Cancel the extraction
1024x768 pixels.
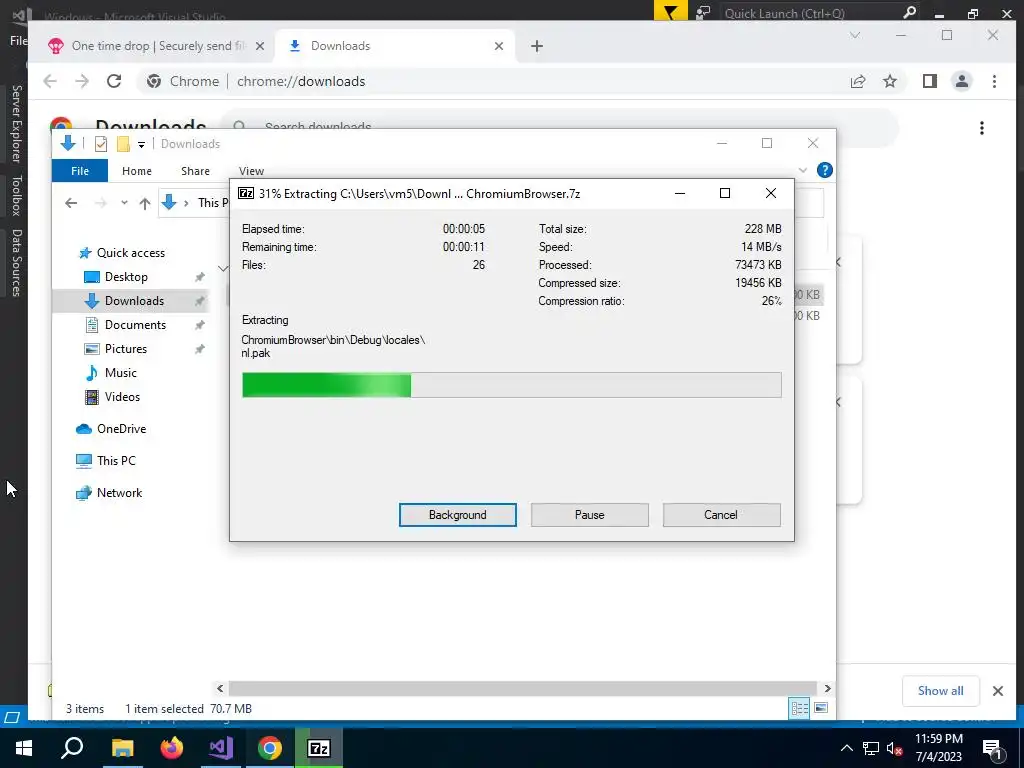(721, 515)
